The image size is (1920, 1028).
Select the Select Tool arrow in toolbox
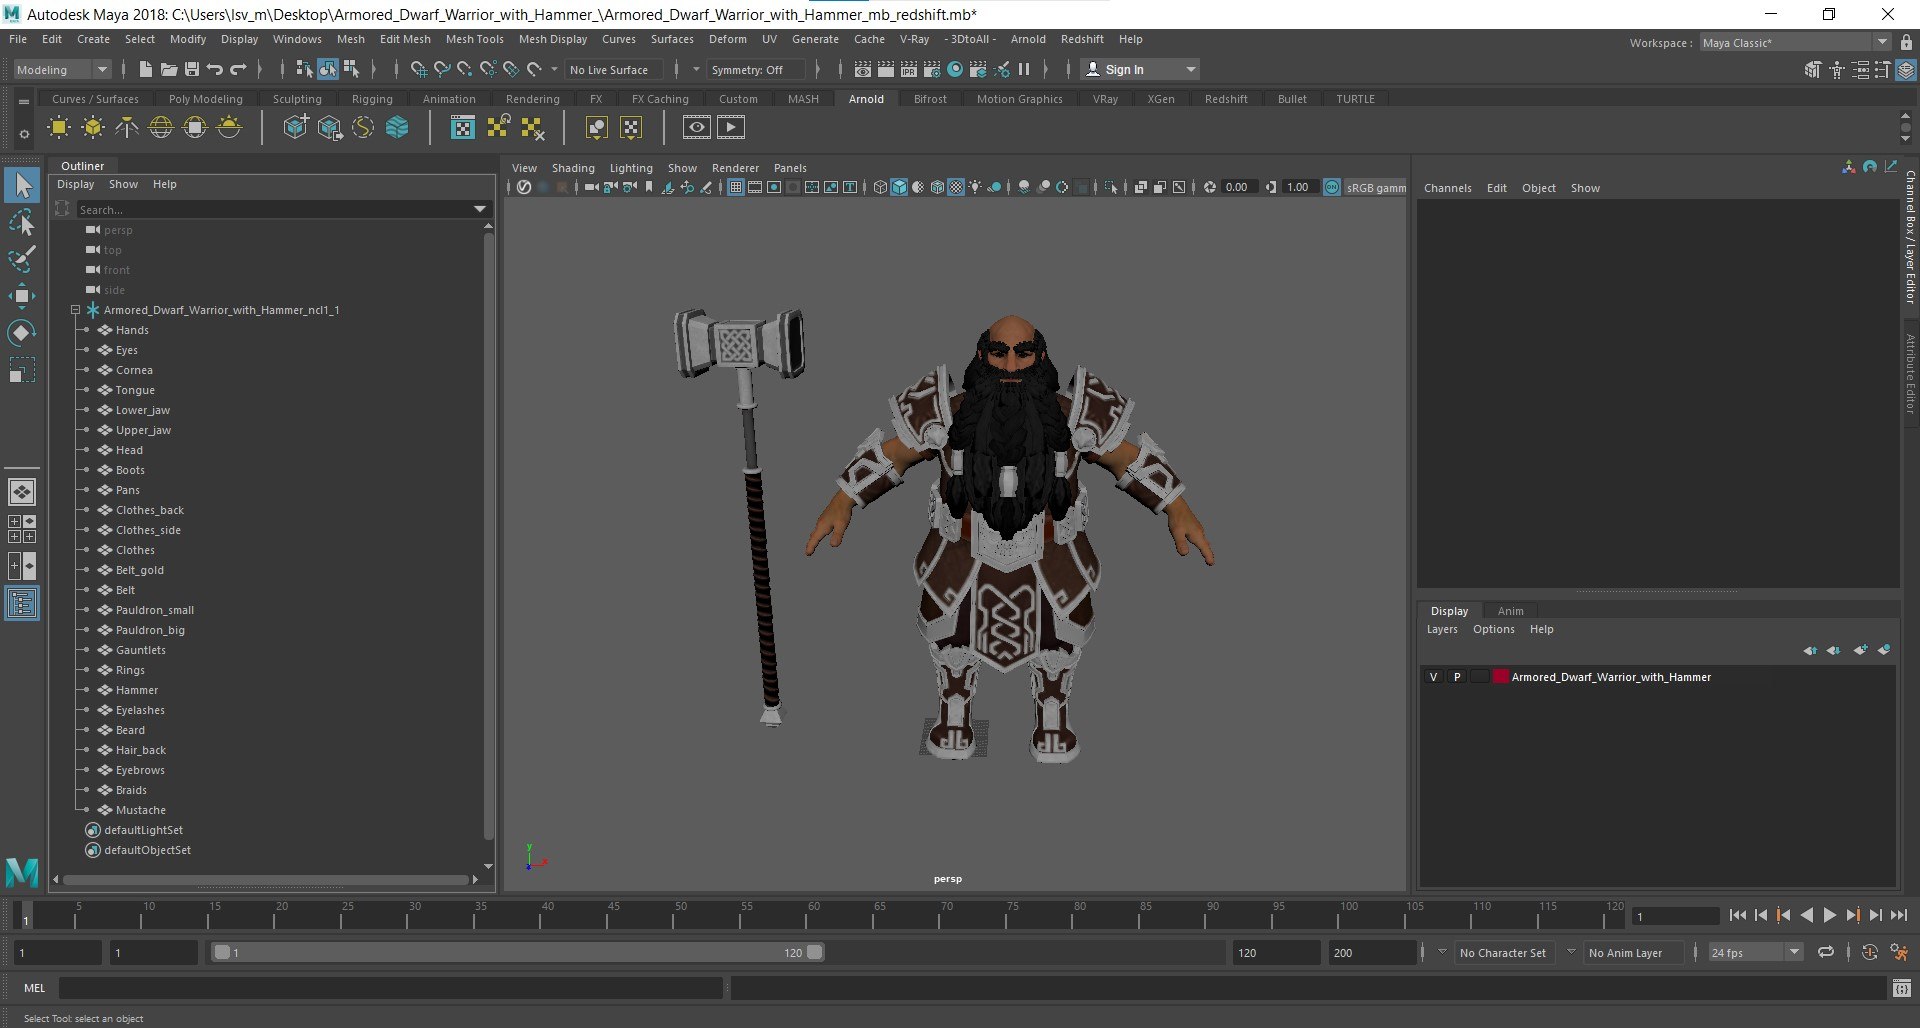(22, 186)
